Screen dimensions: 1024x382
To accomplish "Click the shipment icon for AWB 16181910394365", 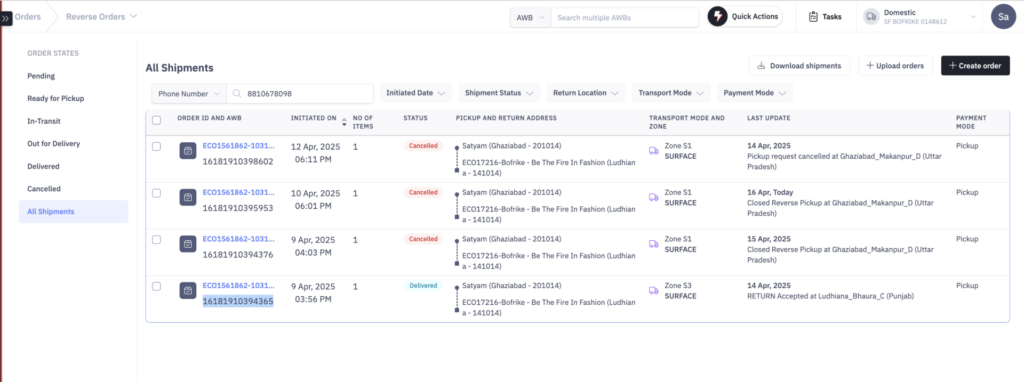I will point(187,291).
